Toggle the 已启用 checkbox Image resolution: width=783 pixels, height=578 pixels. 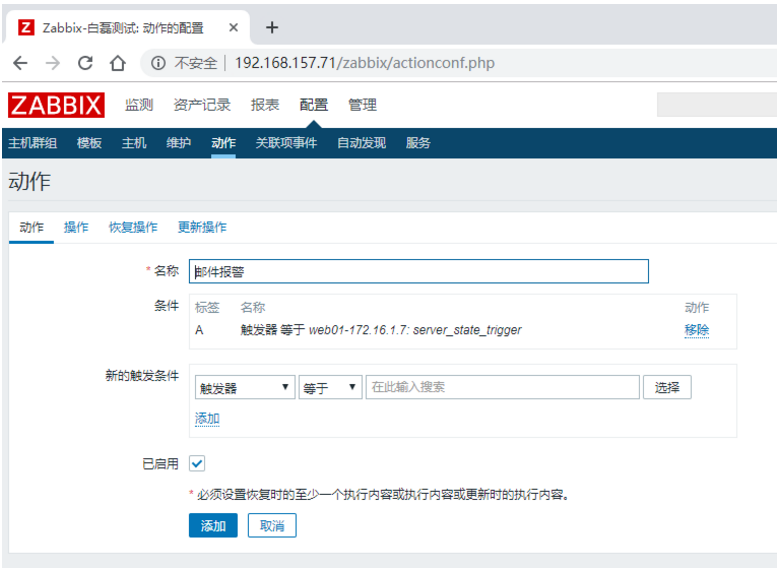[x=197, y=464]
